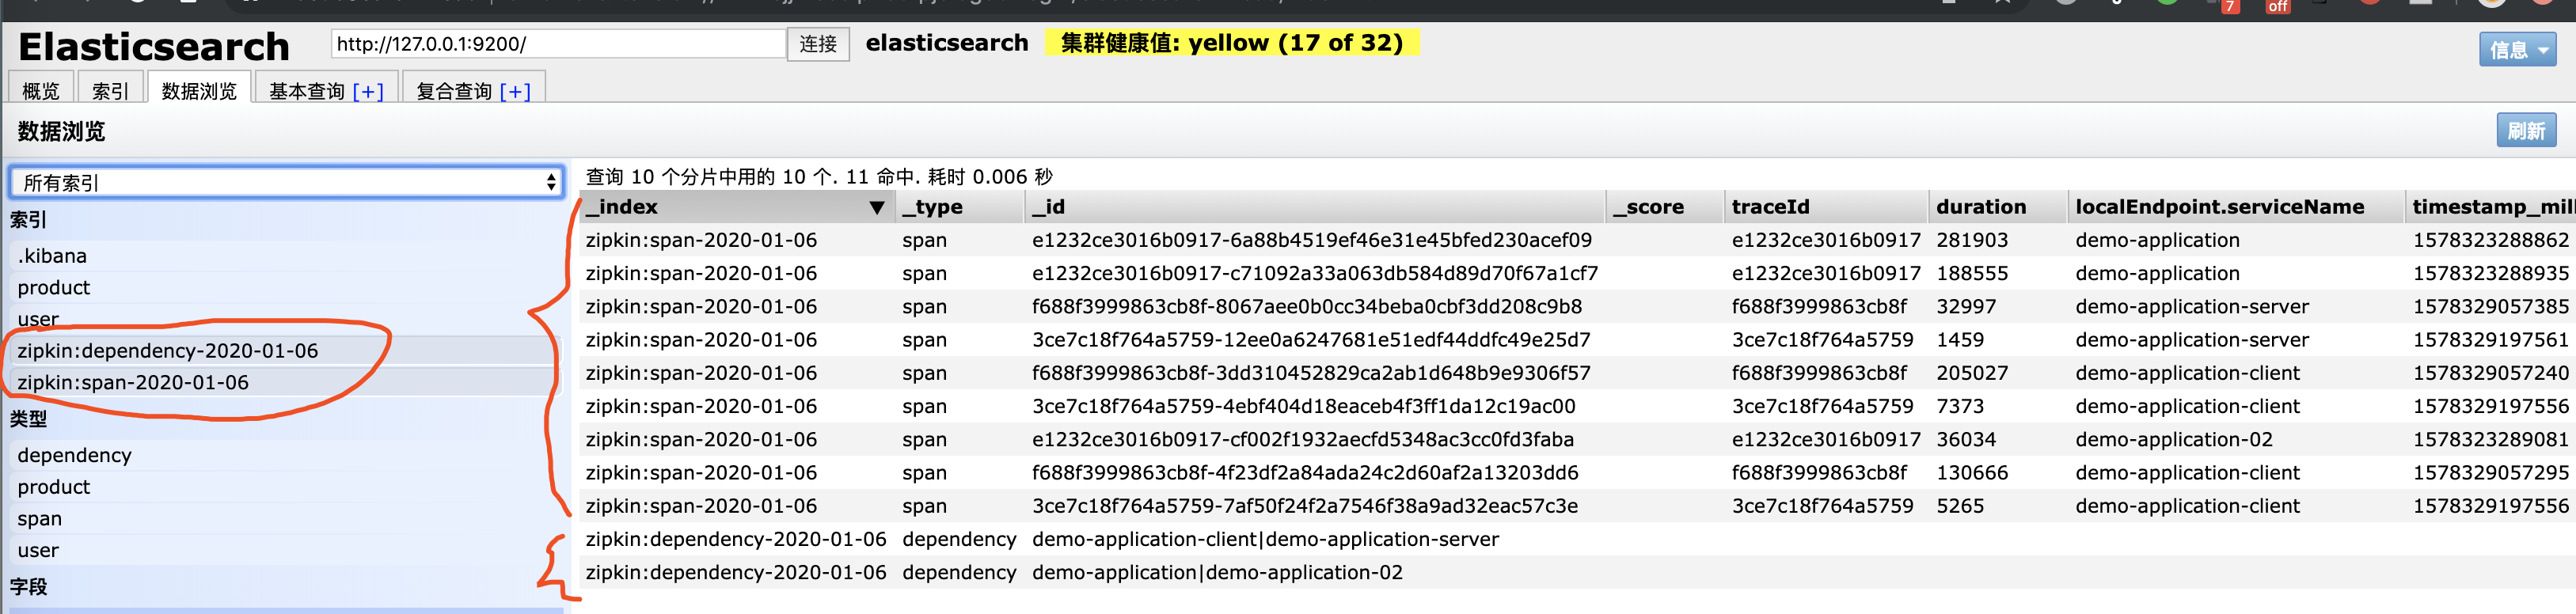Screen dimensions: 2576x614
Task: Add a new 复合查询 tab with [+]
Action: pos(516,91)
